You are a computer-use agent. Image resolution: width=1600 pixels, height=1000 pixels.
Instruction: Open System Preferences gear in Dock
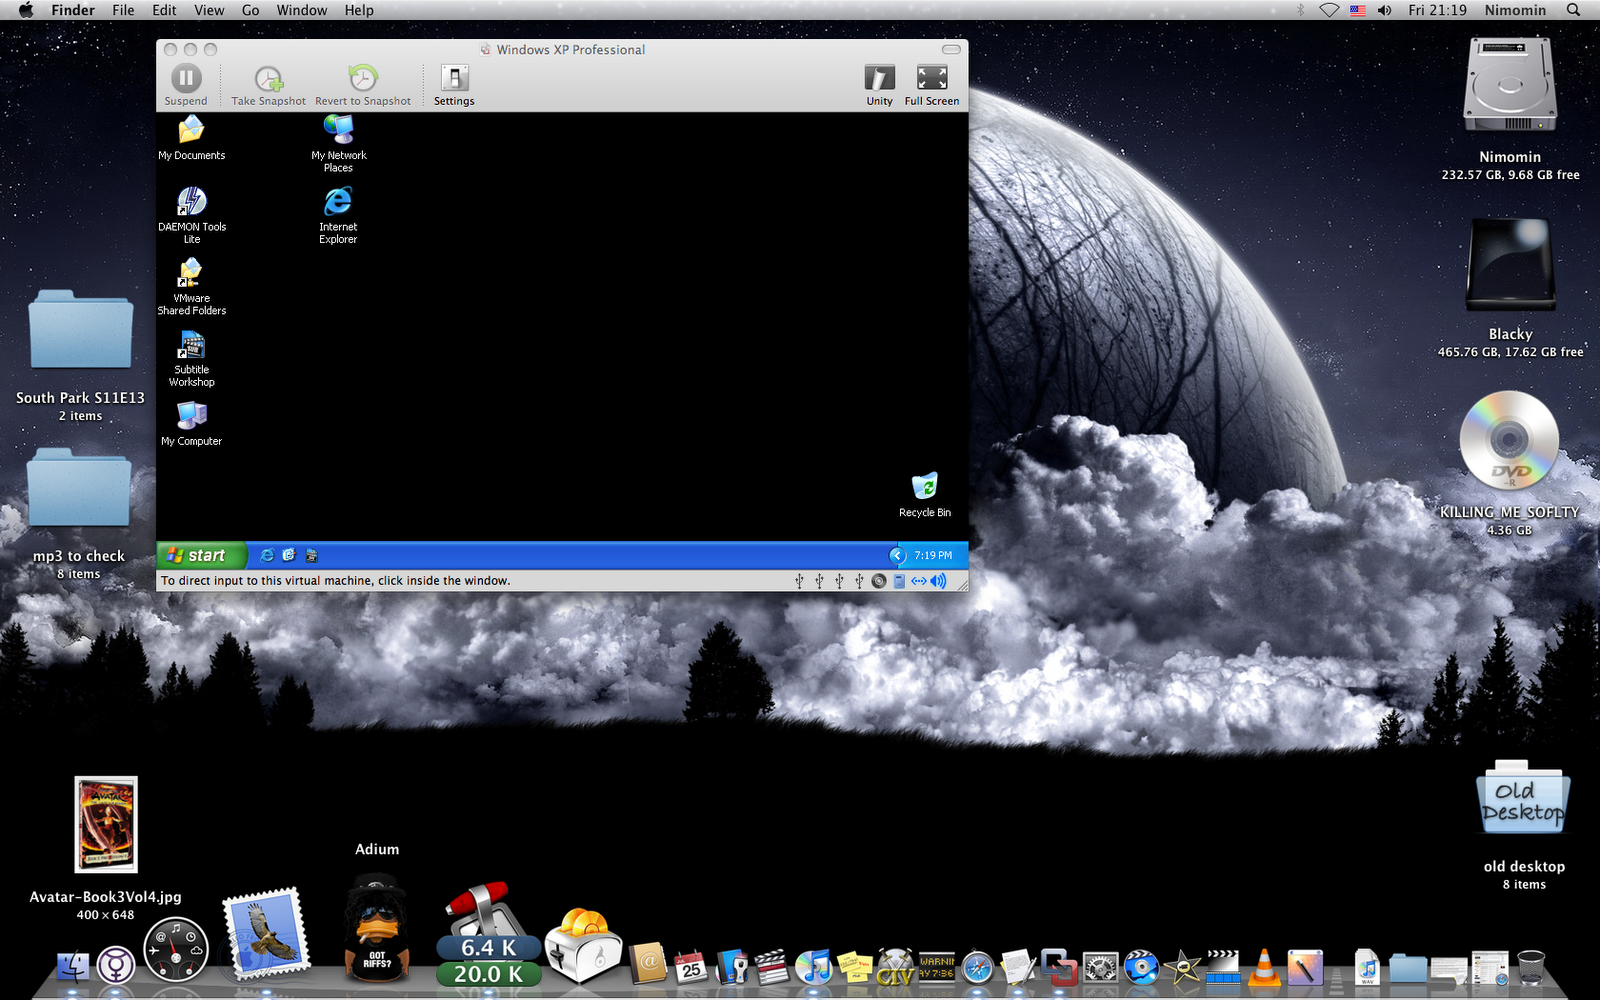click(x=1100, y=967)
